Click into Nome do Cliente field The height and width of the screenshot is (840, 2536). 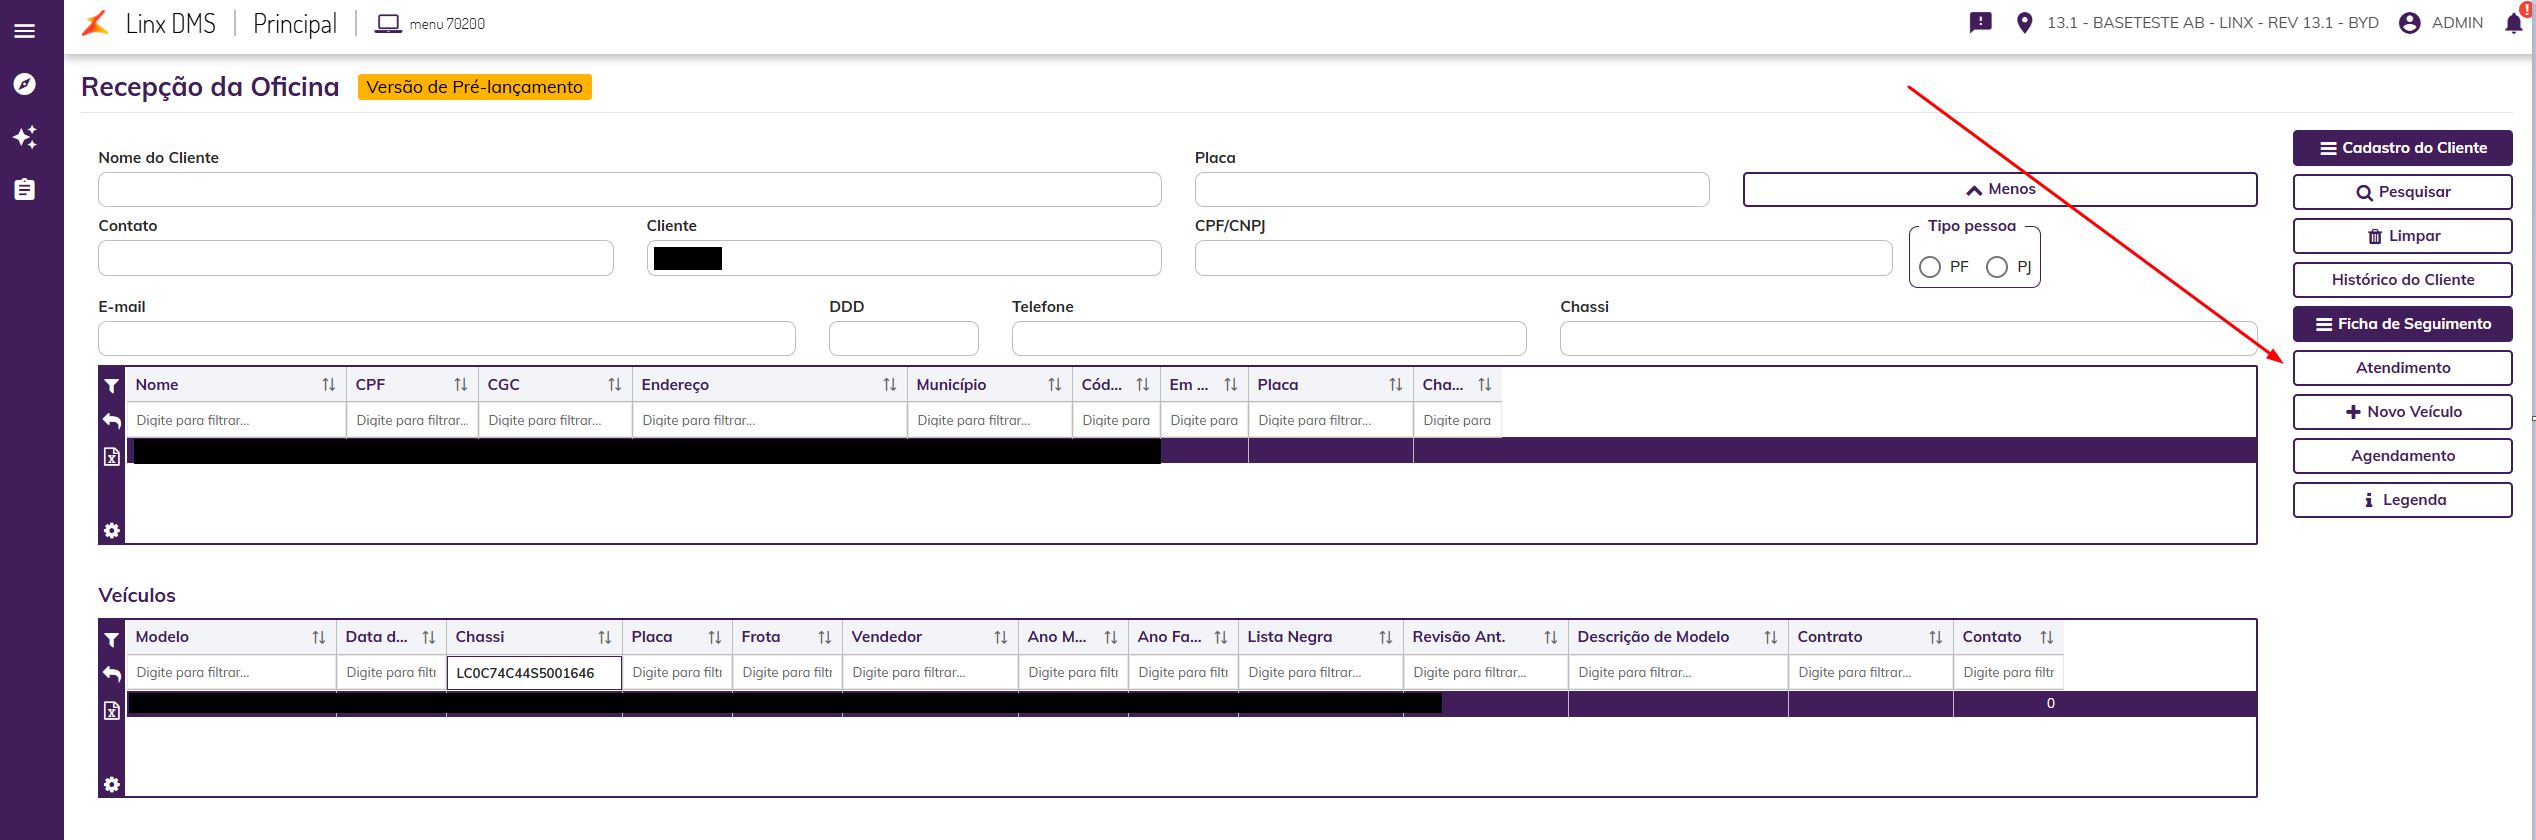(x=629, y=190)
